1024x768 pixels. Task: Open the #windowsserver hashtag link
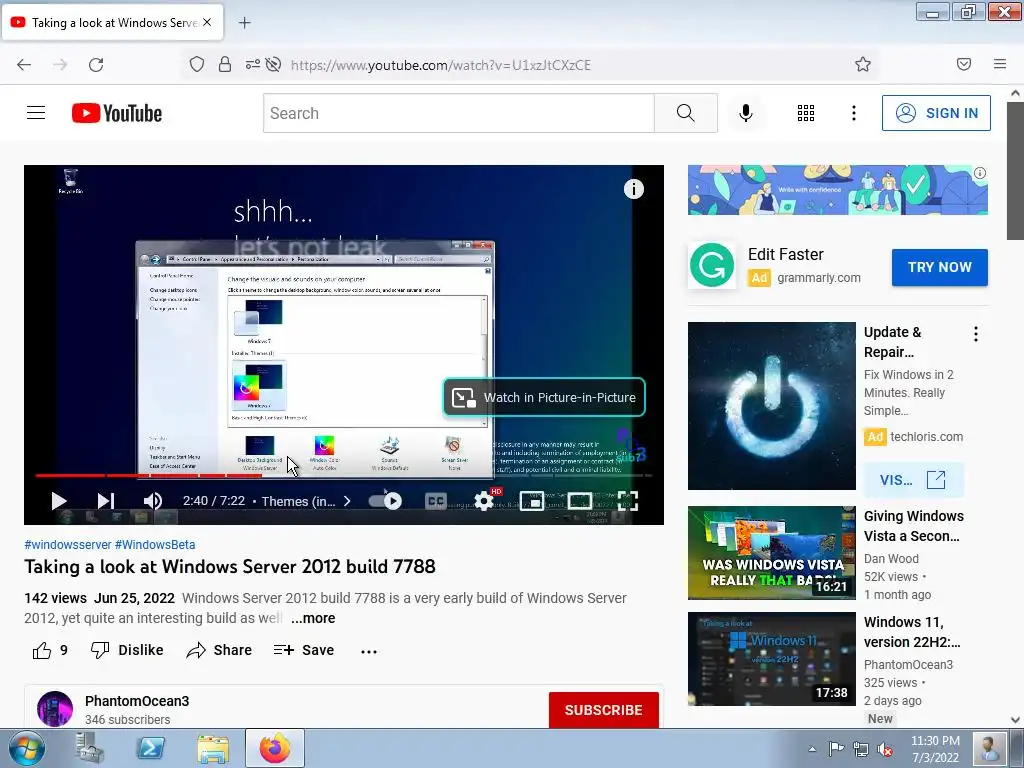(x=68, y=545)
